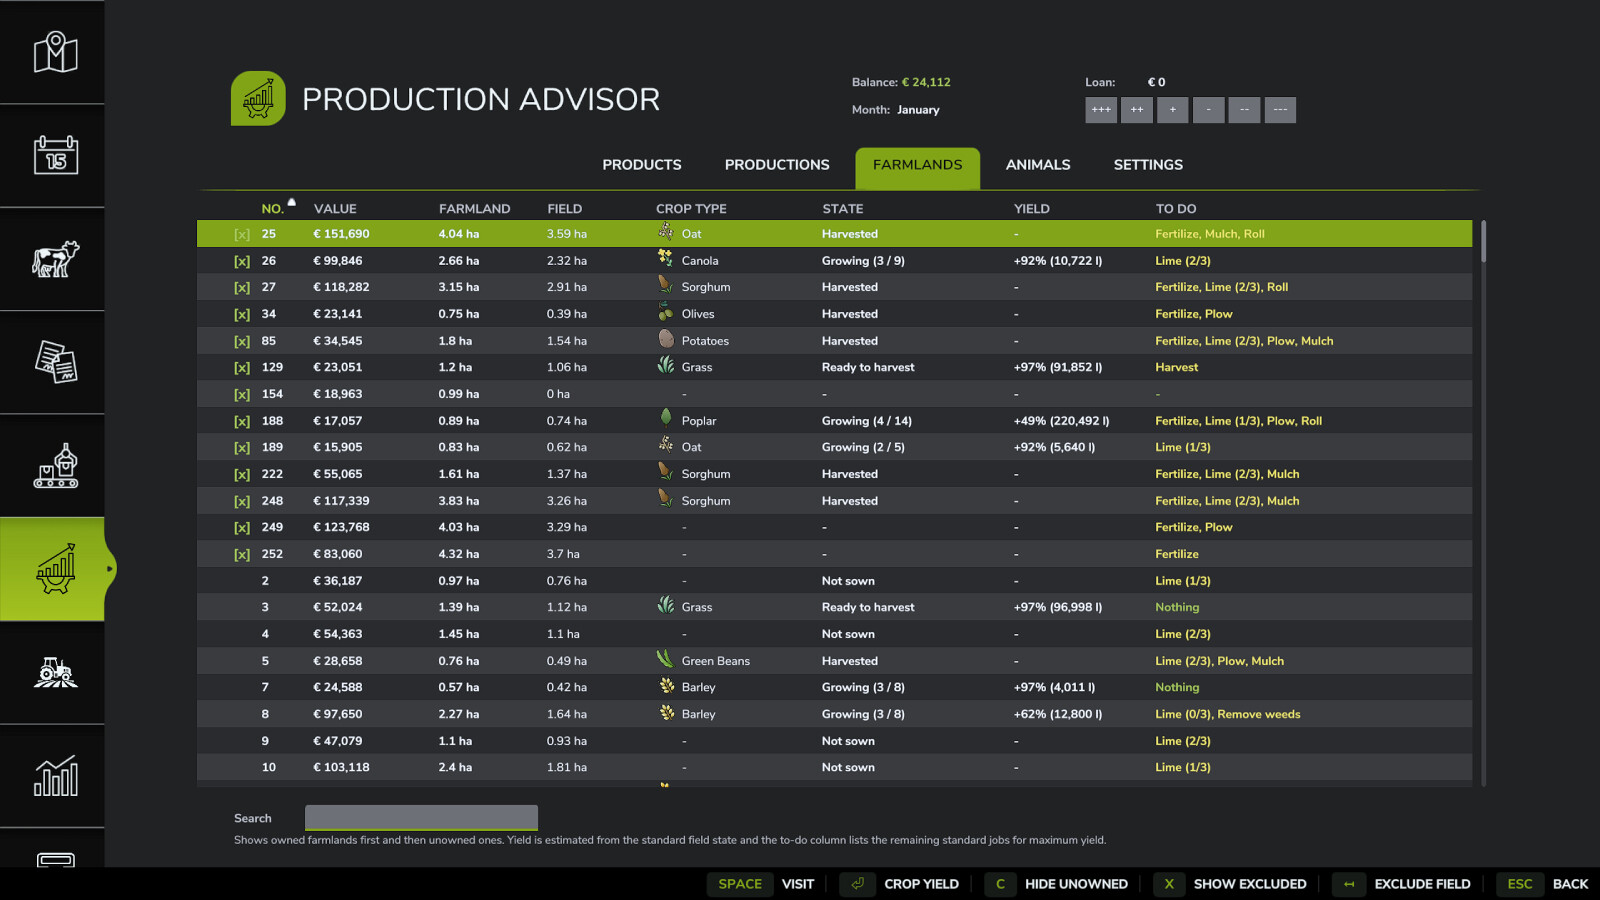
Task: Click the Barley crop icon in row 8
Action: click(x=666, y=712)
